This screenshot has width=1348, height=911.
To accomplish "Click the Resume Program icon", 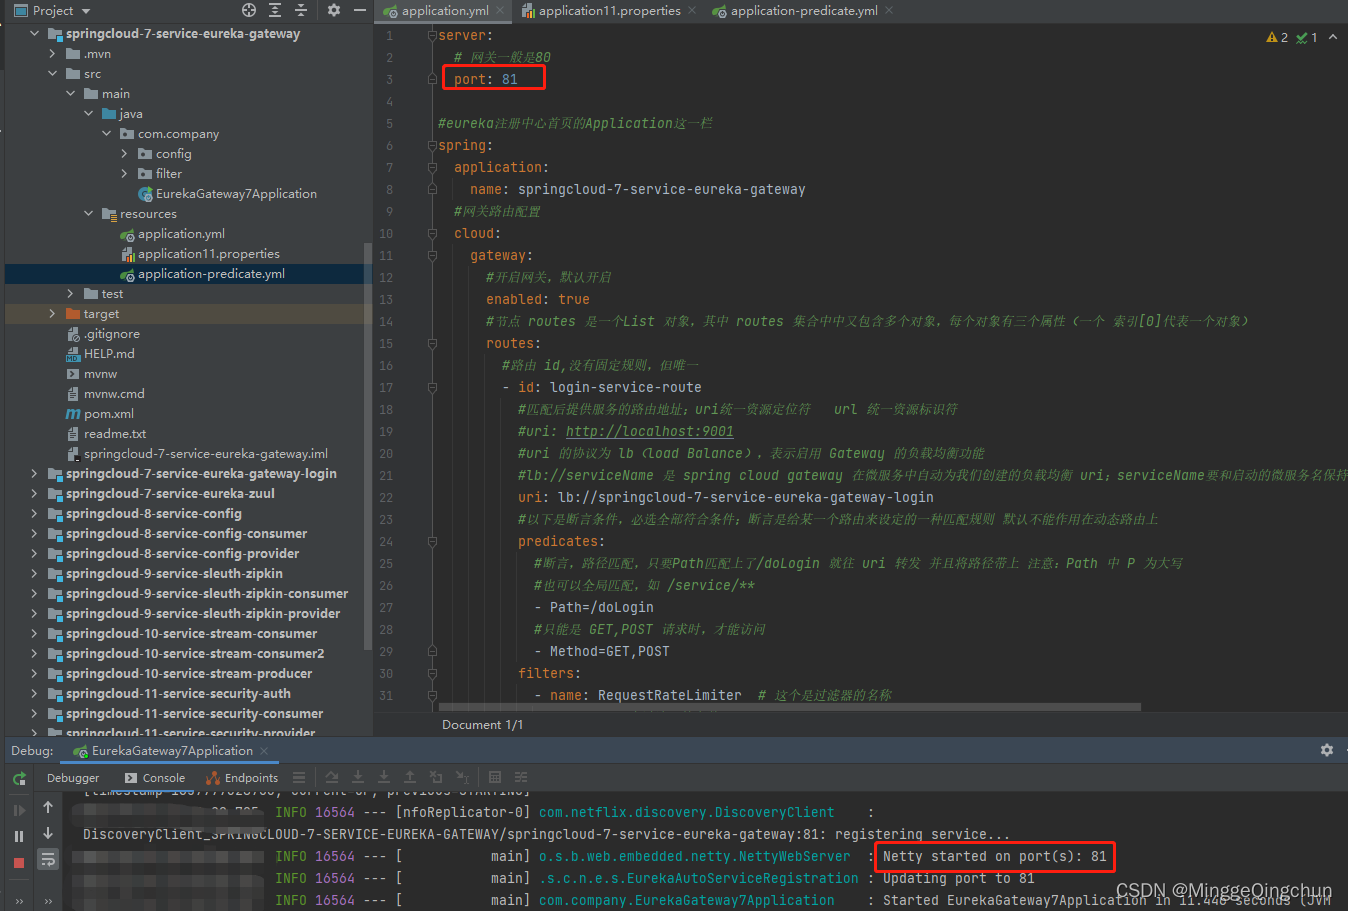I will [19, 810].
